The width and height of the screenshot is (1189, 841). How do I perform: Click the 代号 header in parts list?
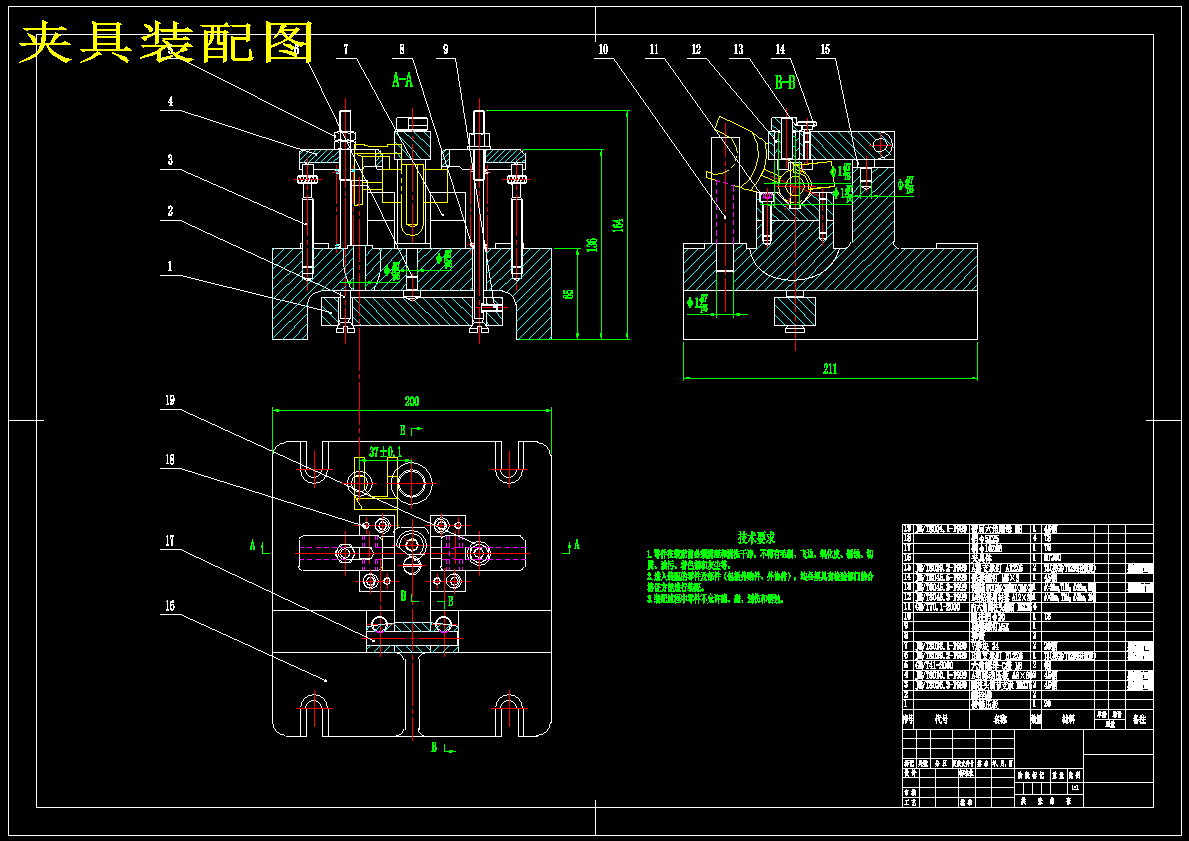(x=941, y=719)
